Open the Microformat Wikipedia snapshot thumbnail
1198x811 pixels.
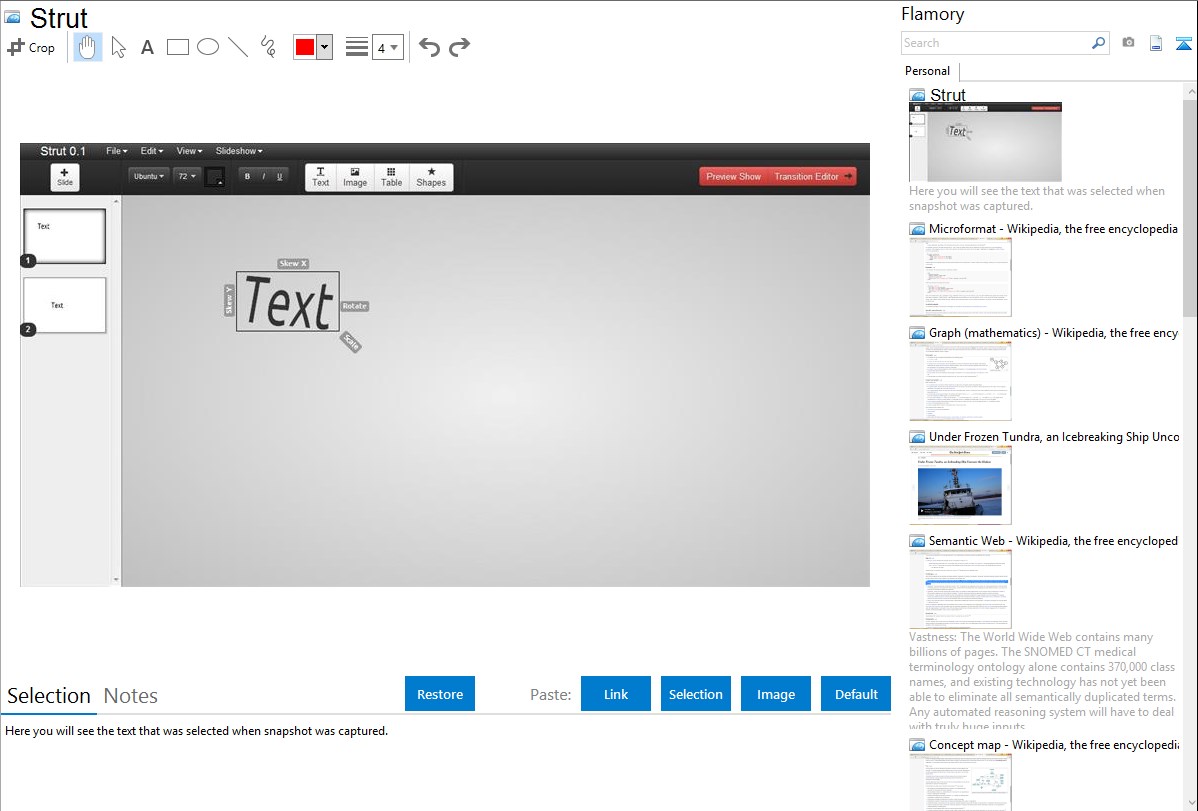point(960,277)
